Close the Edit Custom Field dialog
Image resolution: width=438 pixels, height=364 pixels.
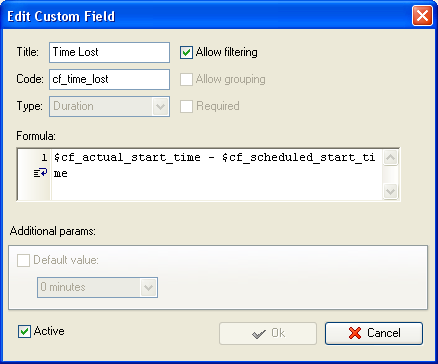[x=422, y=16]
